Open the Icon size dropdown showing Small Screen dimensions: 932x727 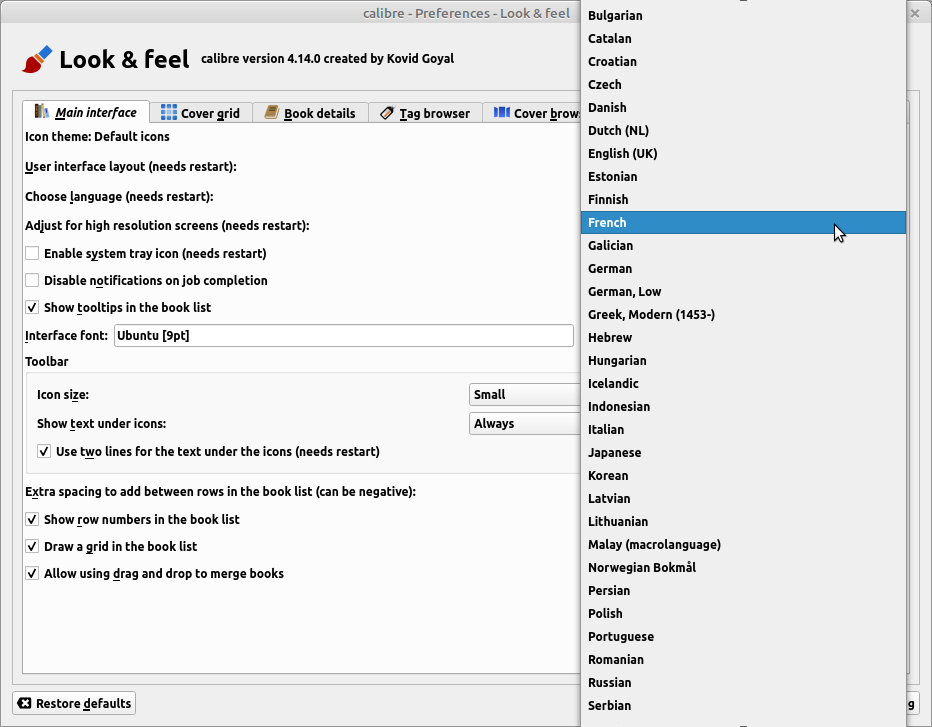[525, 395]
